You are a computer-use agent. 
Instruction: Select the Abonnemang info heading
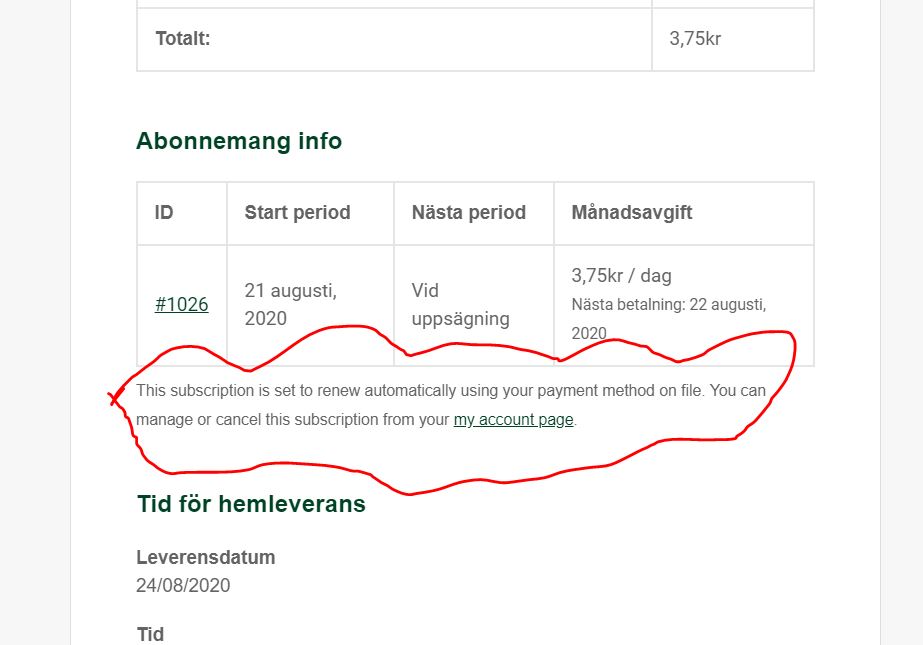239,141
